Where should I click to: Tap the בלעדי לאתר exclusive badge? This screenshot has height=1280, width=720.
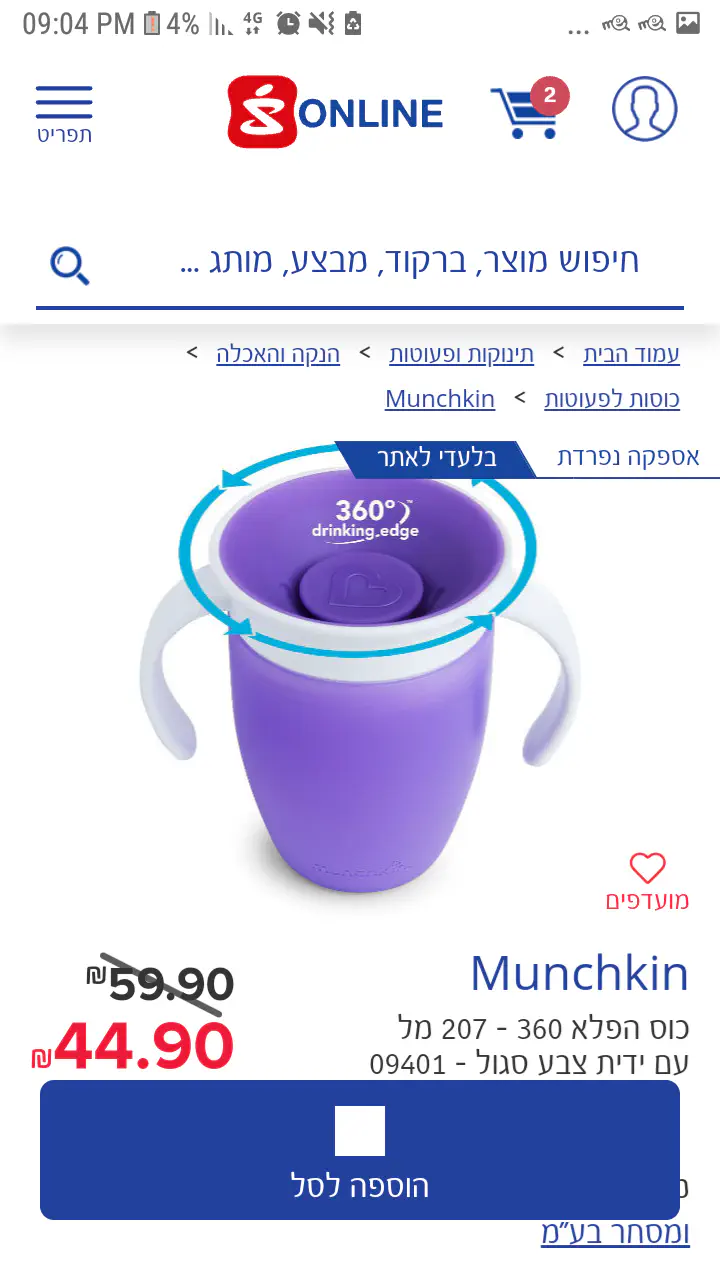point(437,459)
